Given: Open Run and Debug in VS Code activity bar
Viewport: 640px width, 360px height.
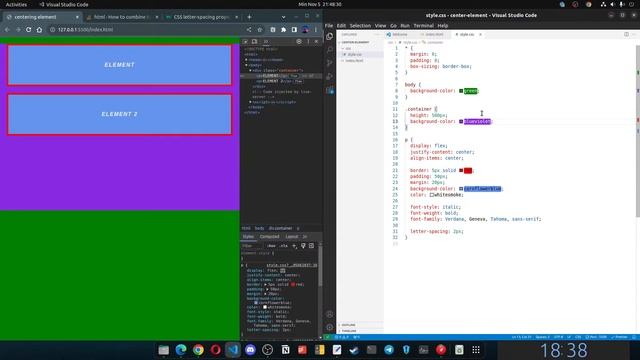Looking at the screenshot, I should point(329,76).
